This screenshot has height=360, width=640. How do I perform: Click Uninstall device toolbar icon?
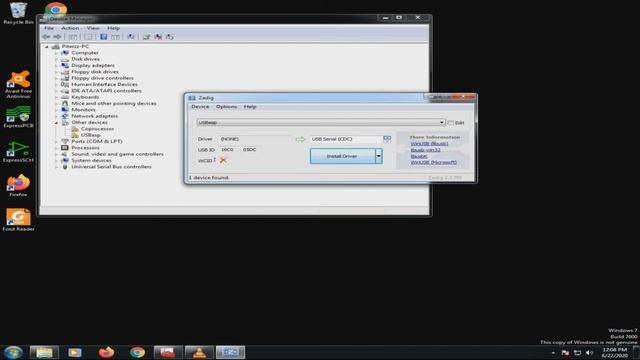(x=158, y=37)
